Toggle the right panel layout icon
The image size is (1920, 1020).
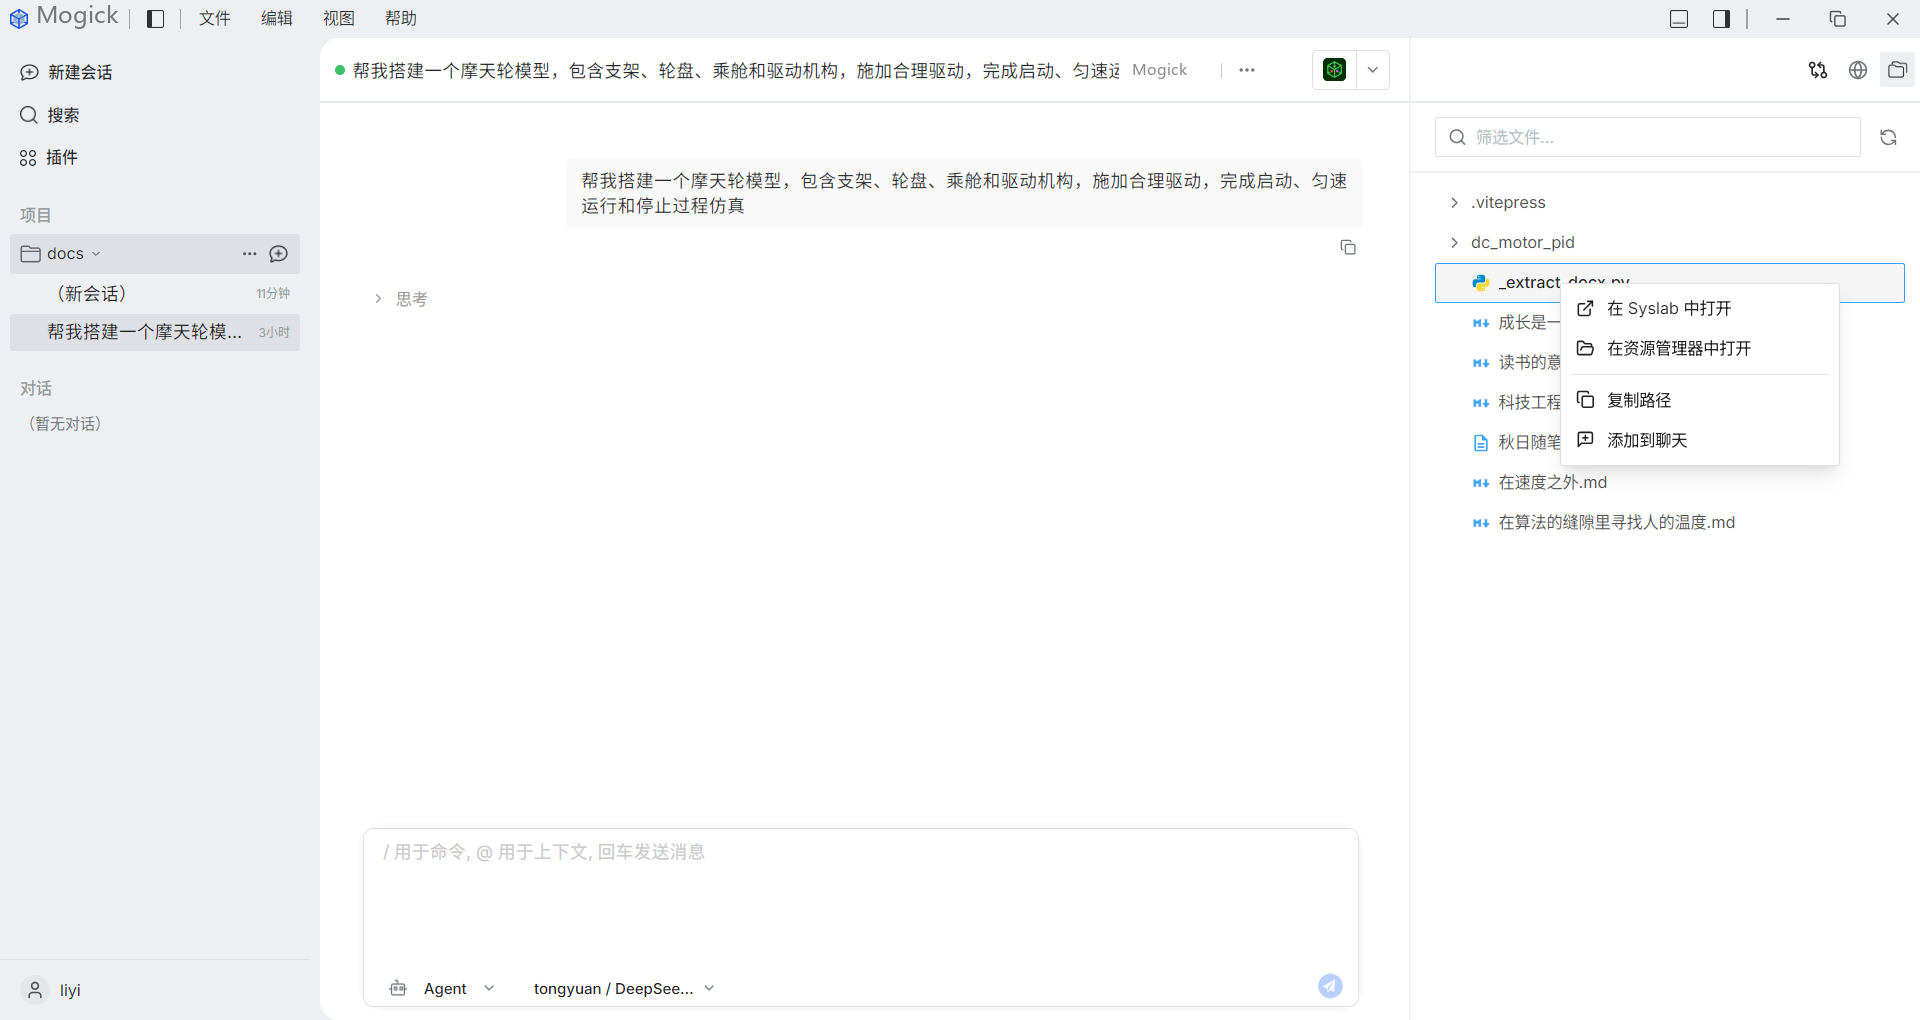[x=1721, y=19]
